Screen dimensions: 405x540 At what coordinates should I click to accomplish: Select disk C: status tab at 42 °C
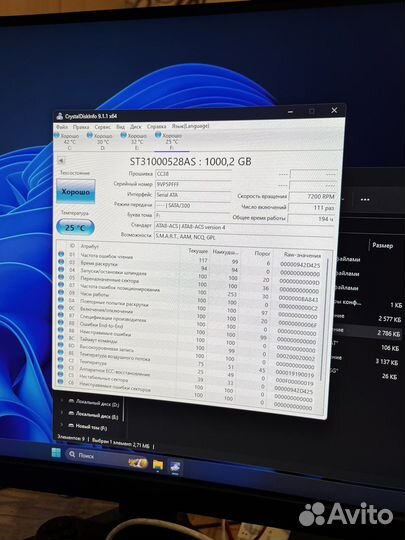[x=67, y=141]
